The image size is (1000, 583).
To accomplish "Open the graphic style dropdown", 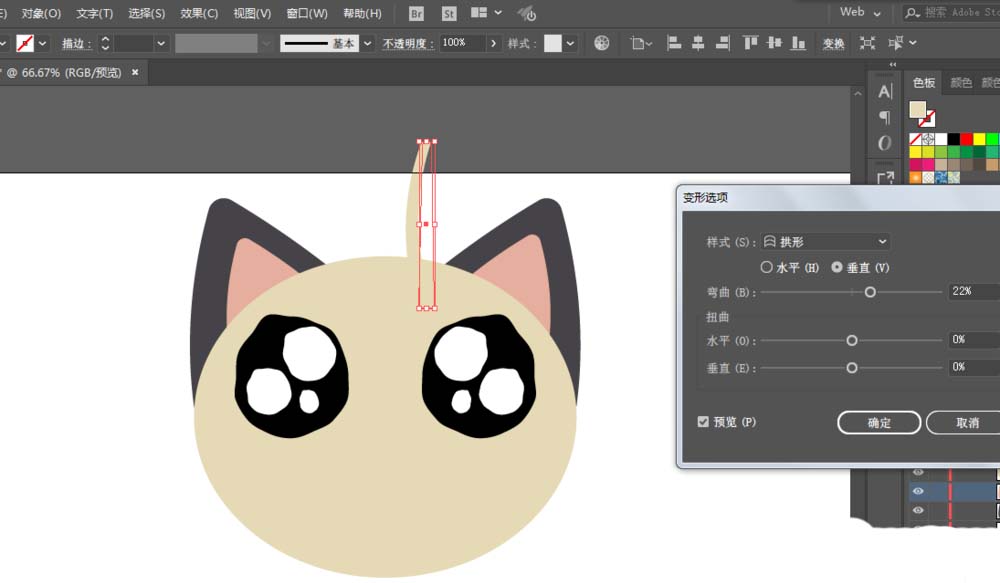I will 570,43.
